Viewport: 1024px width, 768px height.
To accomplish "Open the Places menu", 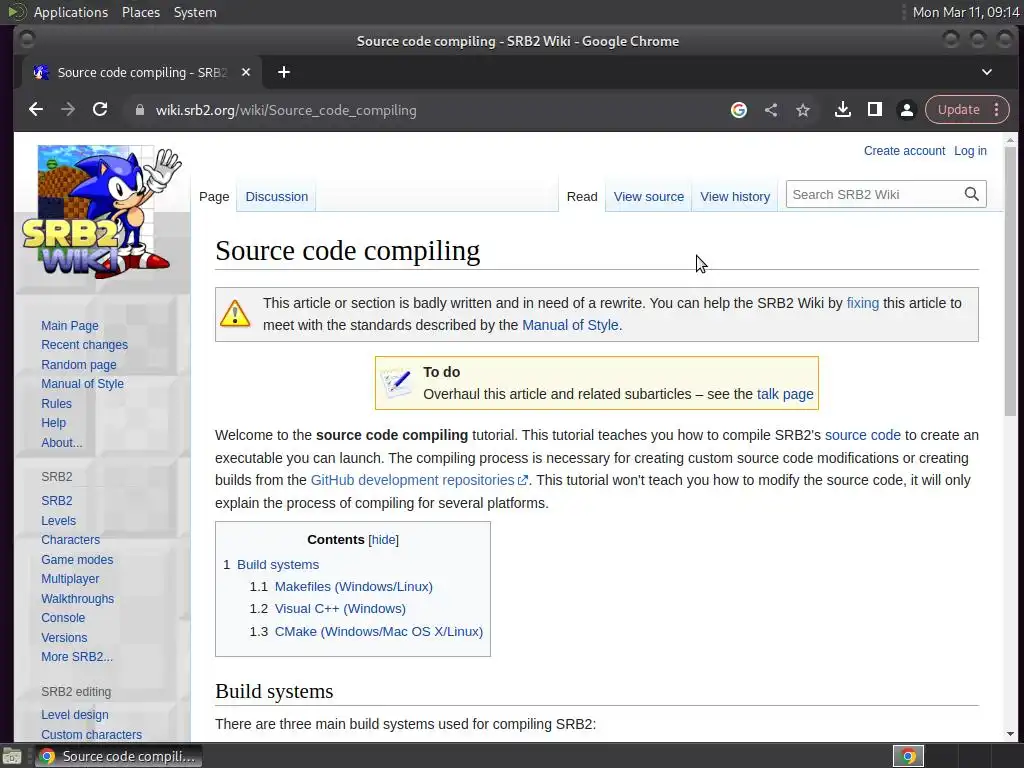I will (x=140, y=12).
